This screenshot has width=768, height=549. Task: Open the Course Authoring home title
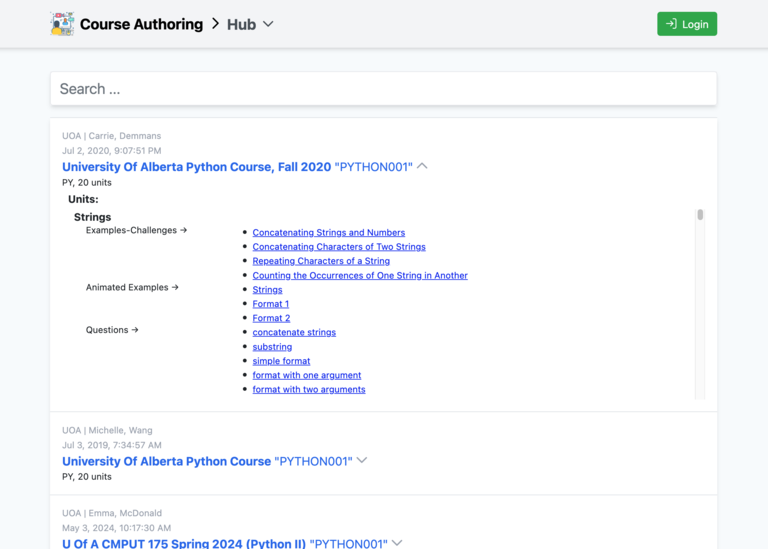pos(141,24)
